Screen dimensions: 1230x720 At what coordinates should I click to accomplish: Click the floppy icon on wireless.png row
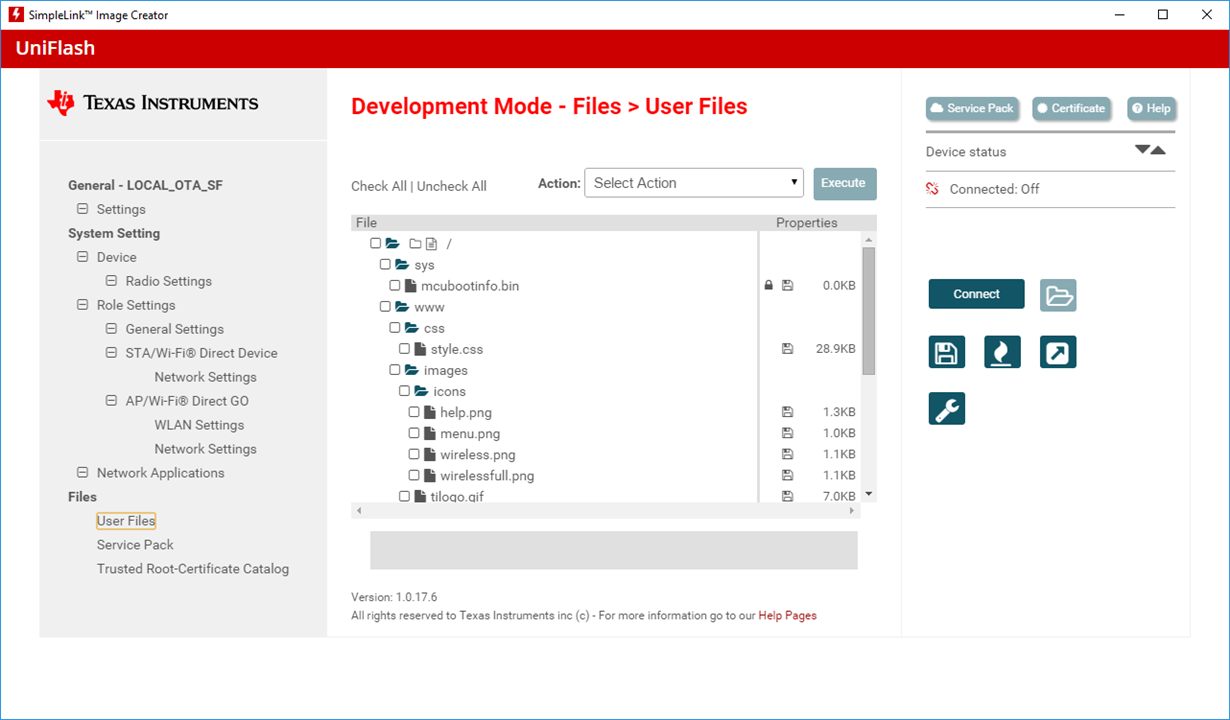(x=787, y=454)
